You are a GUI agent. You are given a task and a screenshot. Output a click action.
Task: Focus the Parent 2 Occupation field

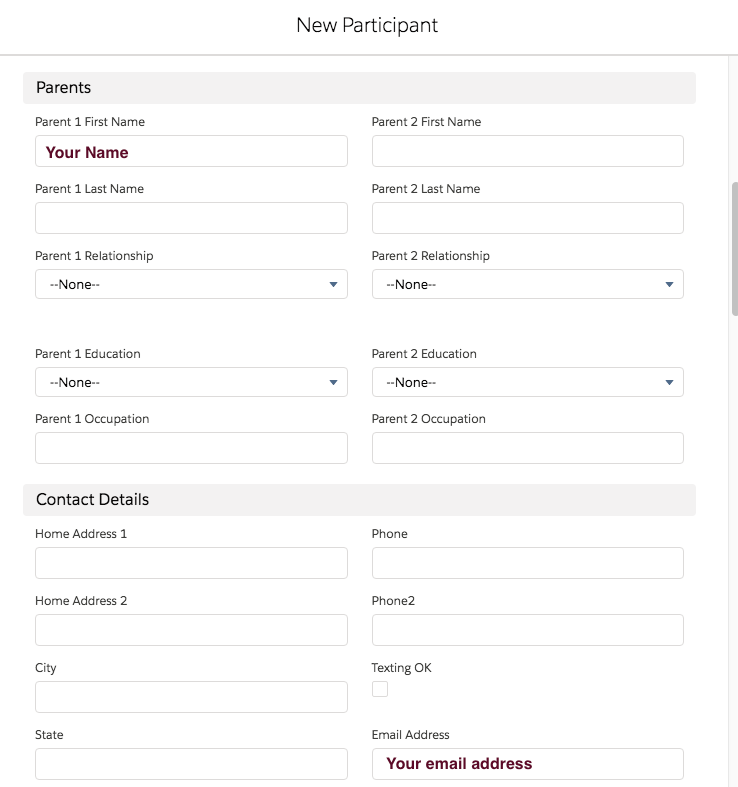pyautogui.click(x=528, y=448)
